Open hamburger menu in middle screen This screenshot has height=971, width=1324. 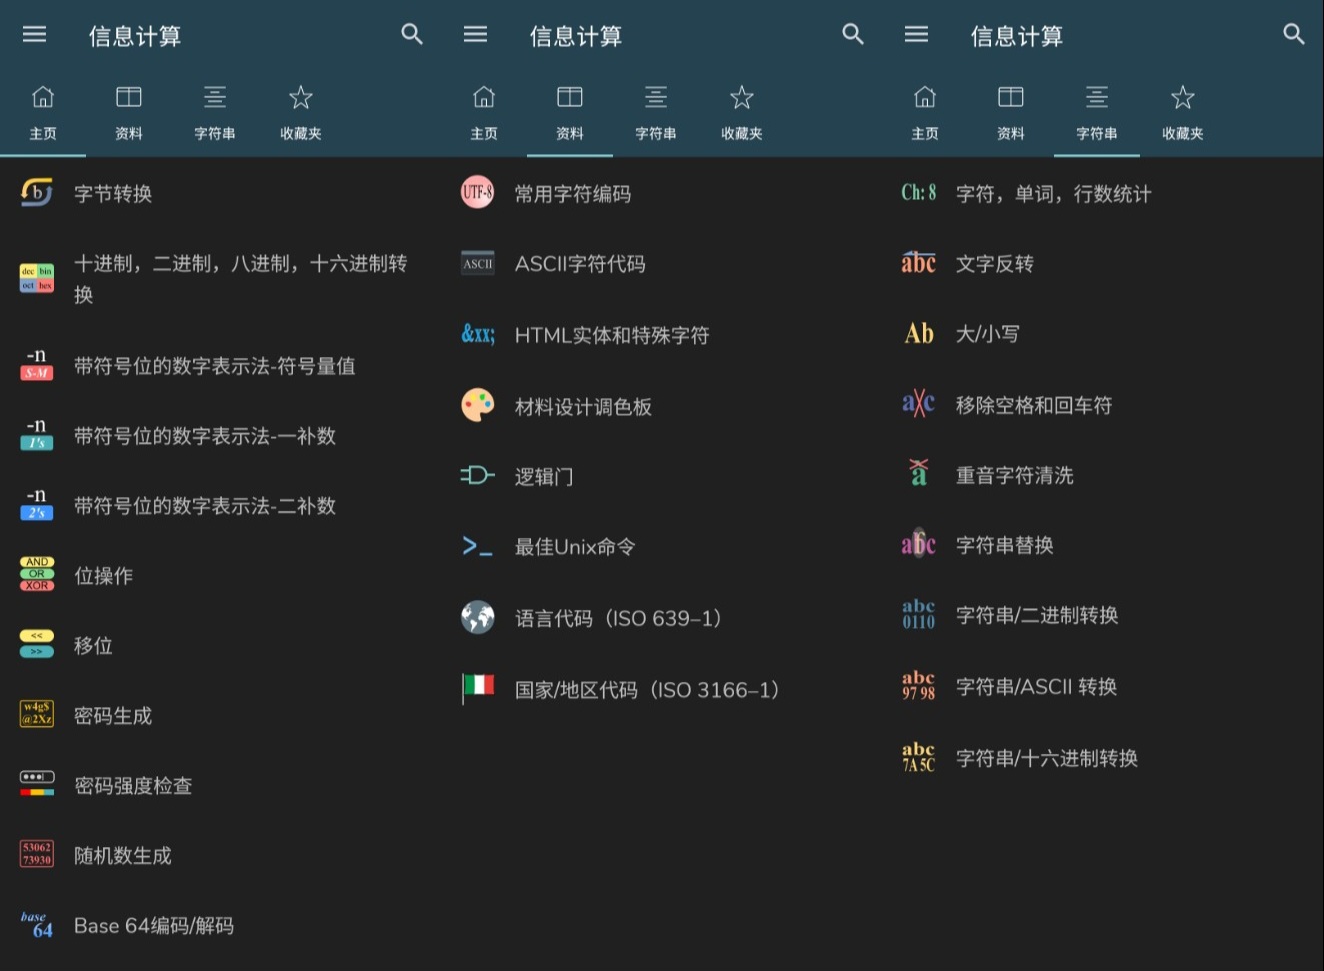pyautogui.click(x=476, y=34)
